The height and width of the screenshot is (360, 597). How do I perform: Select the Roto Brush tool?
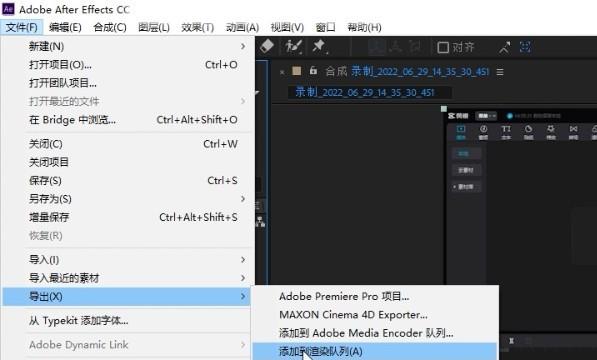294,46
